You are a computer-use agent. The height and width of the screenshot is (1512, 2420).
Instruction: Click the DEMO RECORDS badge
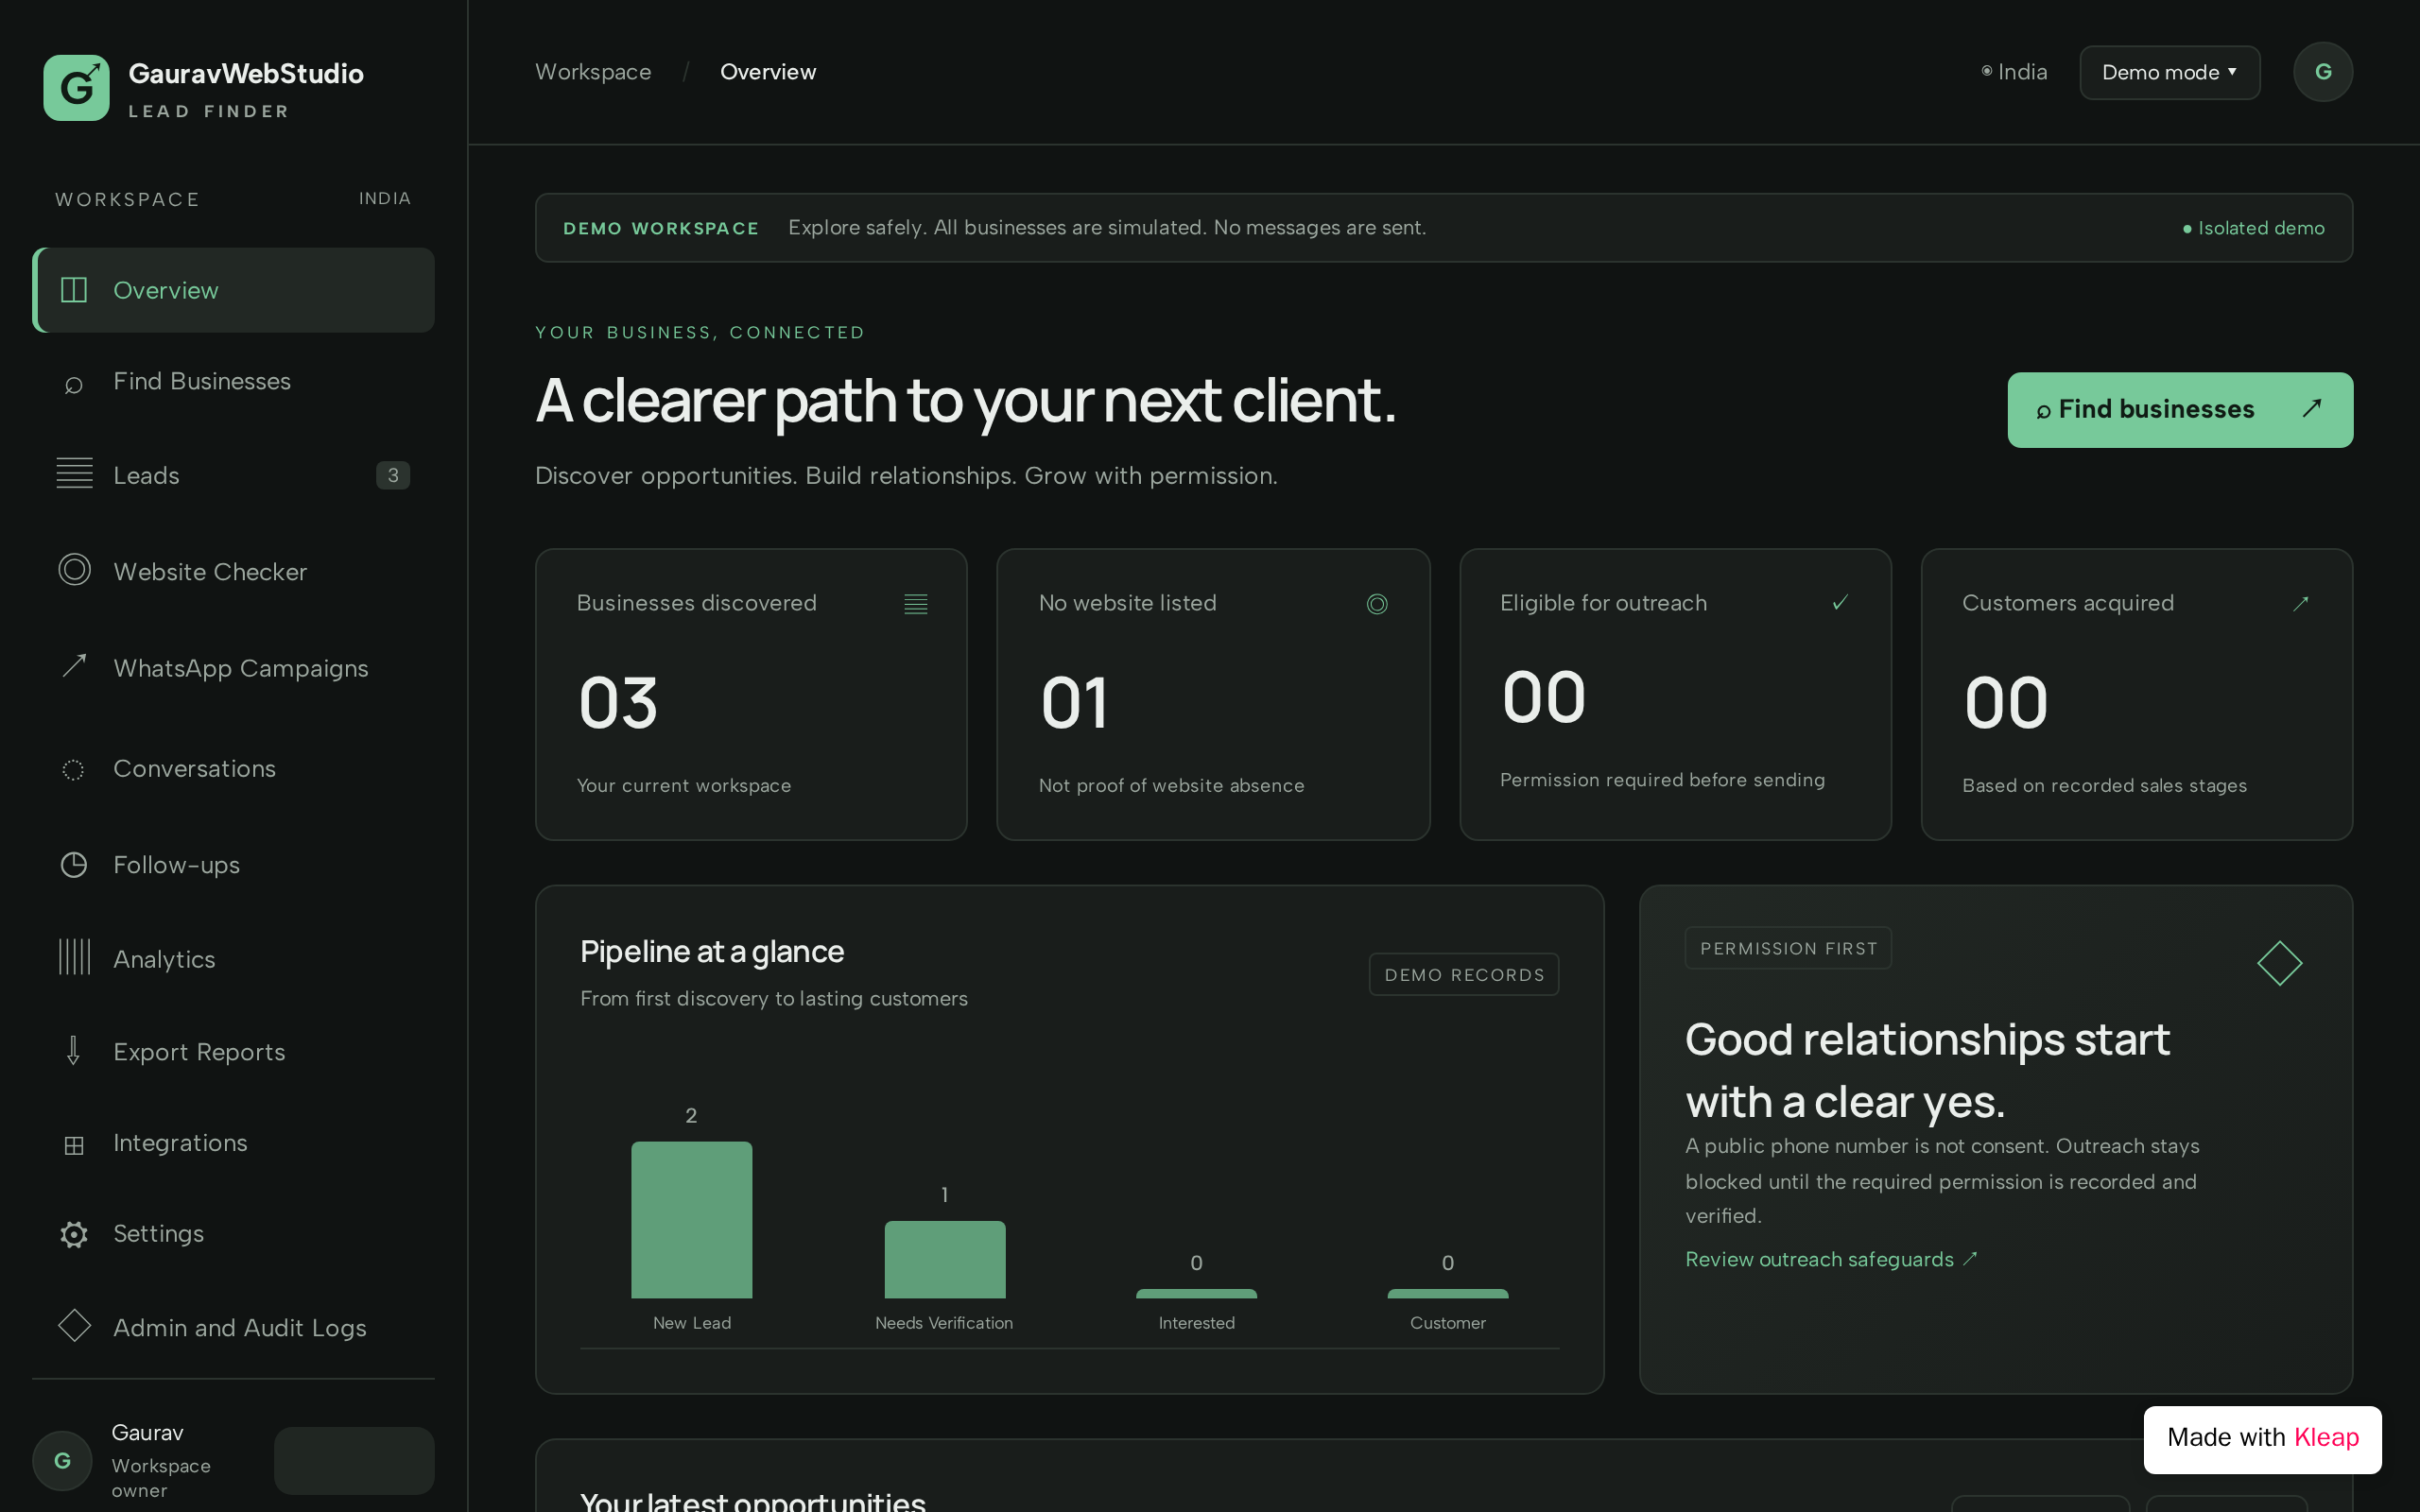click(1464, 975)
